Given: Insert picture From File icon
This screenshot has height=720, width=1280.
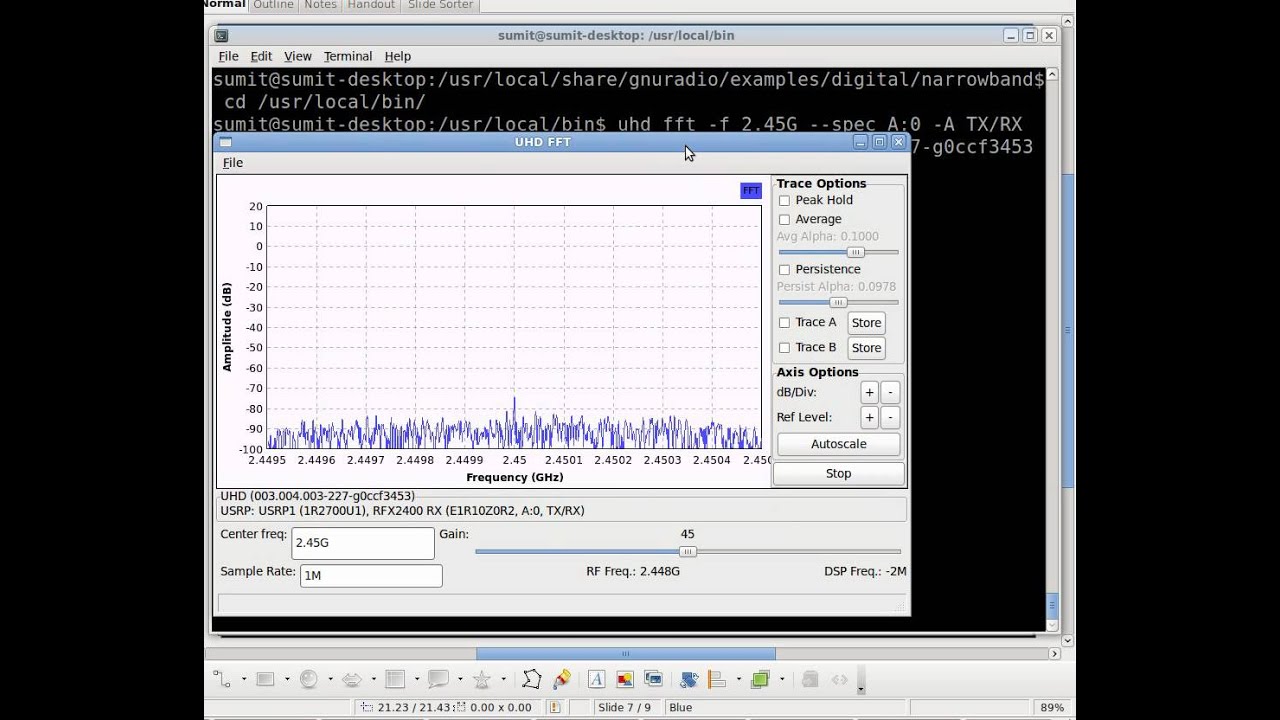Looking at the screenshot, I should coord(625,679).
